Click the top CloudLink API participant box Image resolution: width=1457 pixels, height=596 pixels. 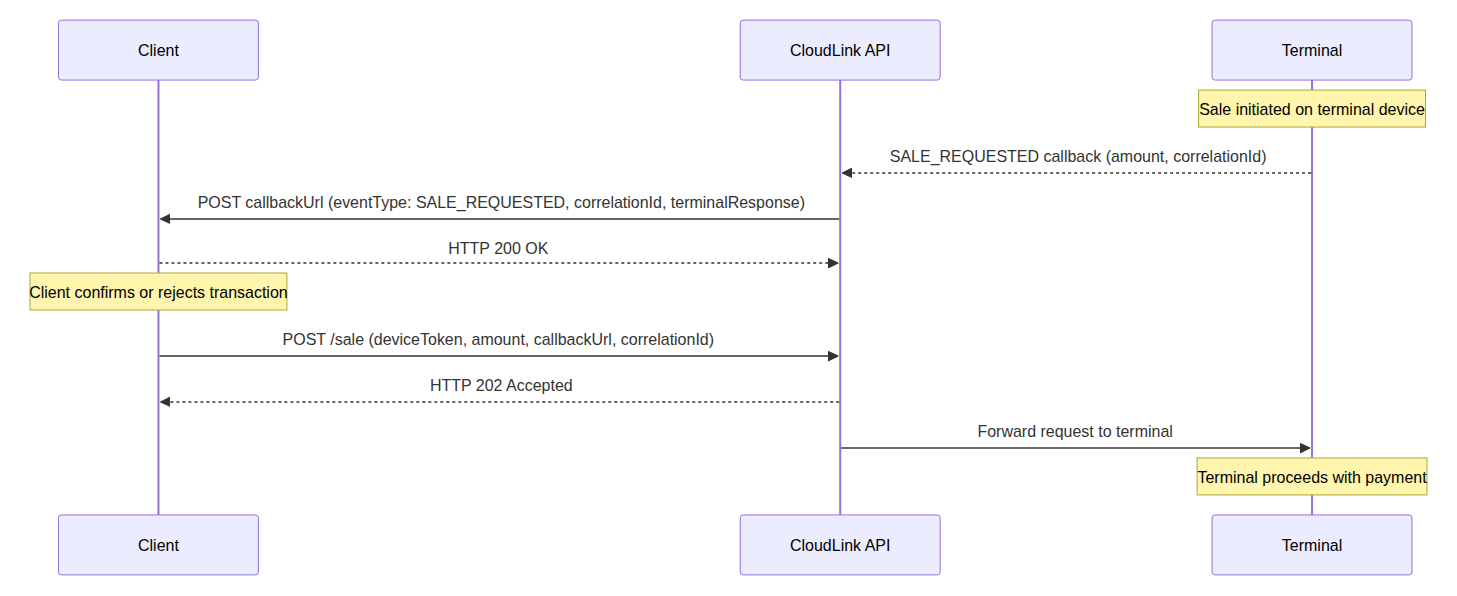tap(840, 50)
